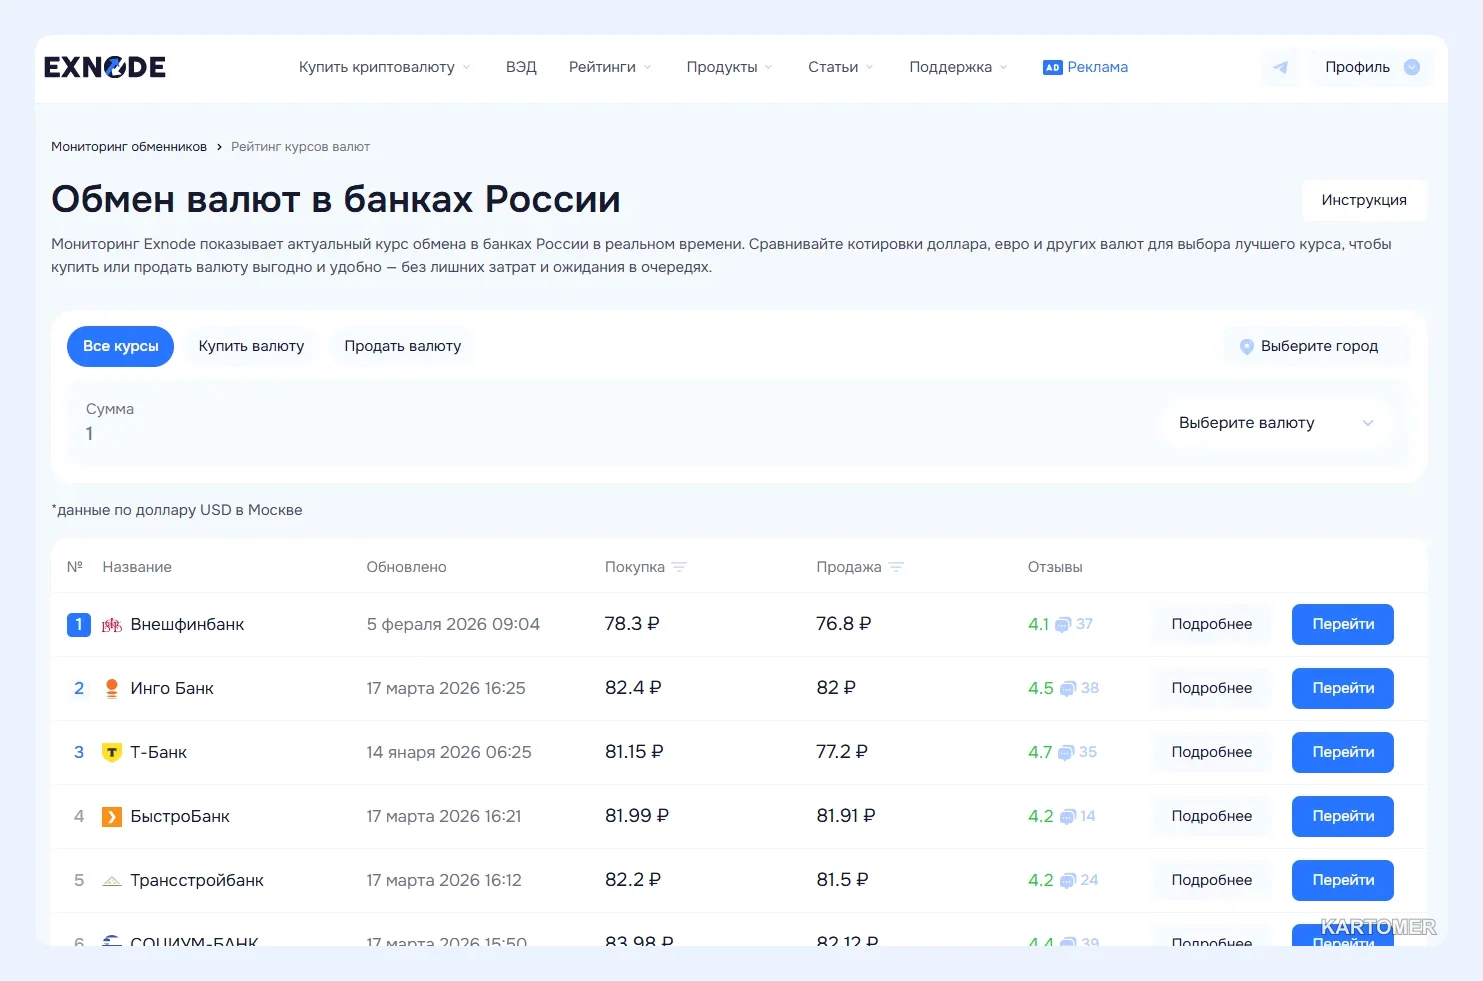
Task: Open the Telegram channel icon
Action: (x=1280, y=67)
